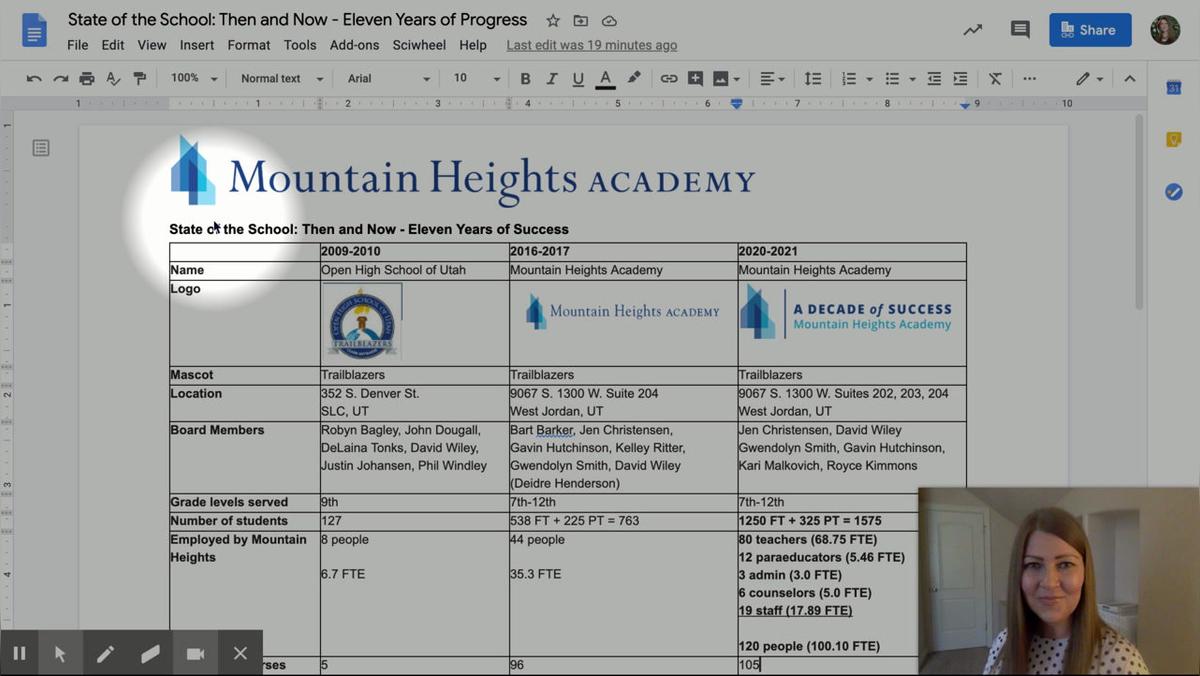Collapse the menus with the up chevron
This screenshot has height=676, width=1200.
pyautogui.click(x=1130, y=78)
